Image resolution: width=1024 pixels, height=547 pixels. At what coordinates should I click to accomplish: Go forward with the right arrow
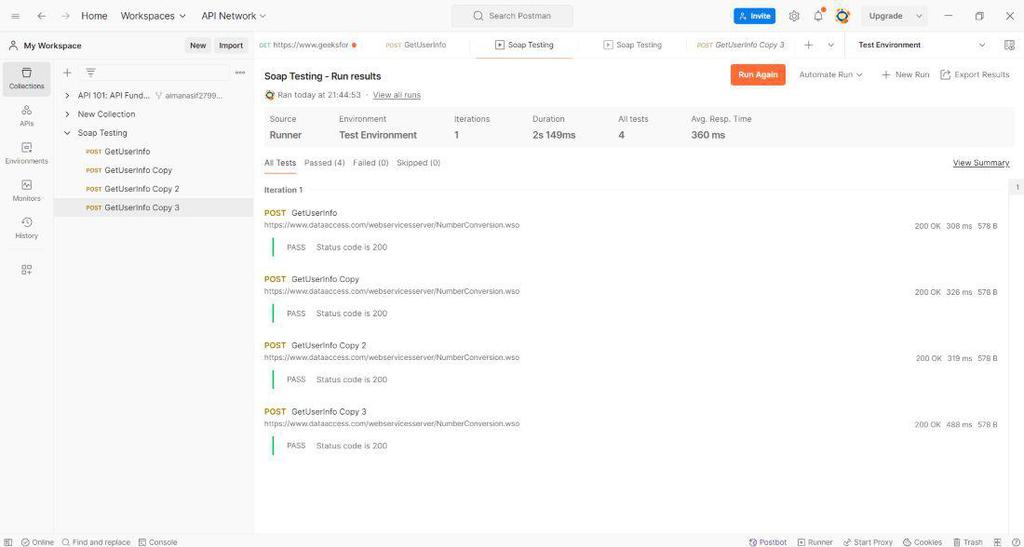point(65,16)
